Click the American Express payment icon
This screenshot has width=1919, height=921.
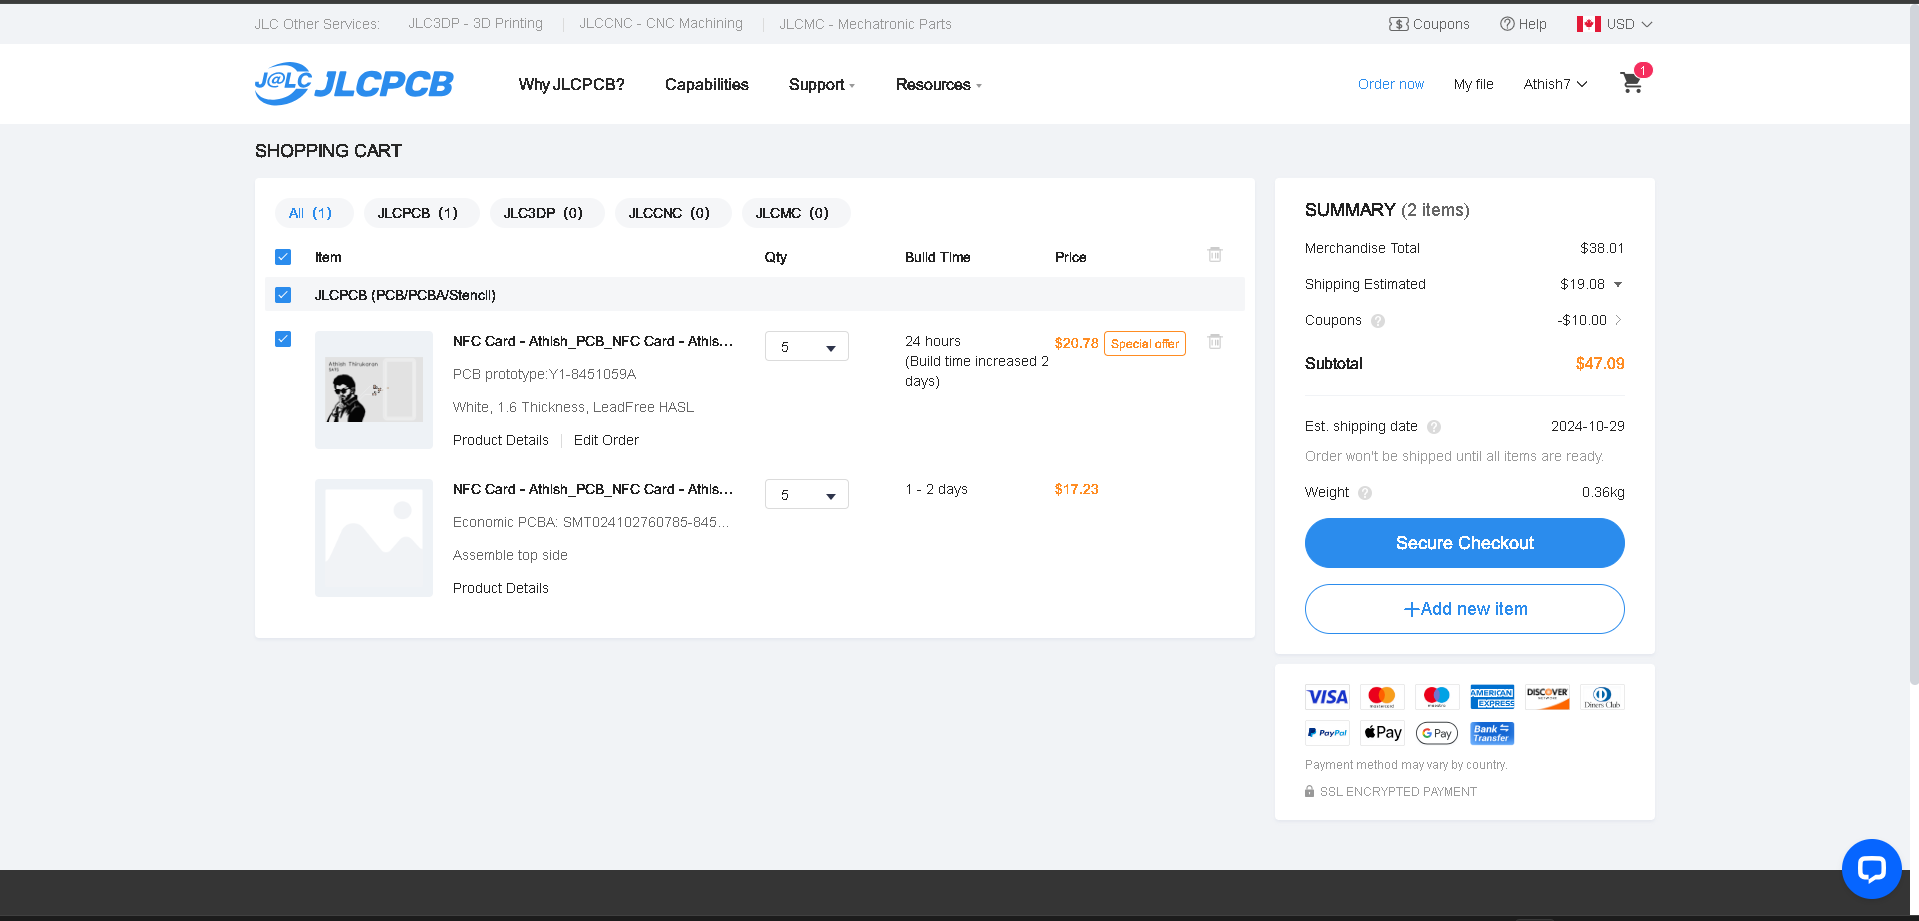coord(1492,697)
